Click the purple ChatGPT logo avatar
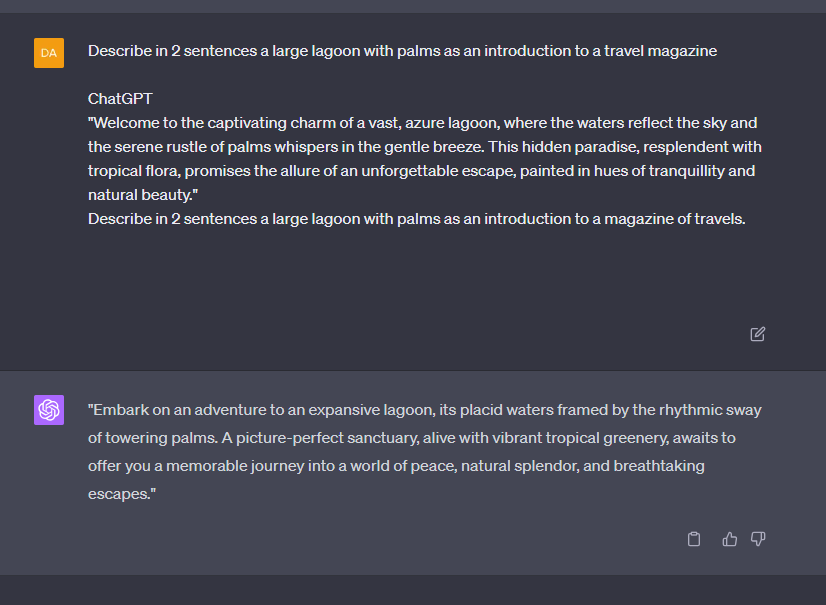This screenshot has width=826, height=605. pos(49,409)
